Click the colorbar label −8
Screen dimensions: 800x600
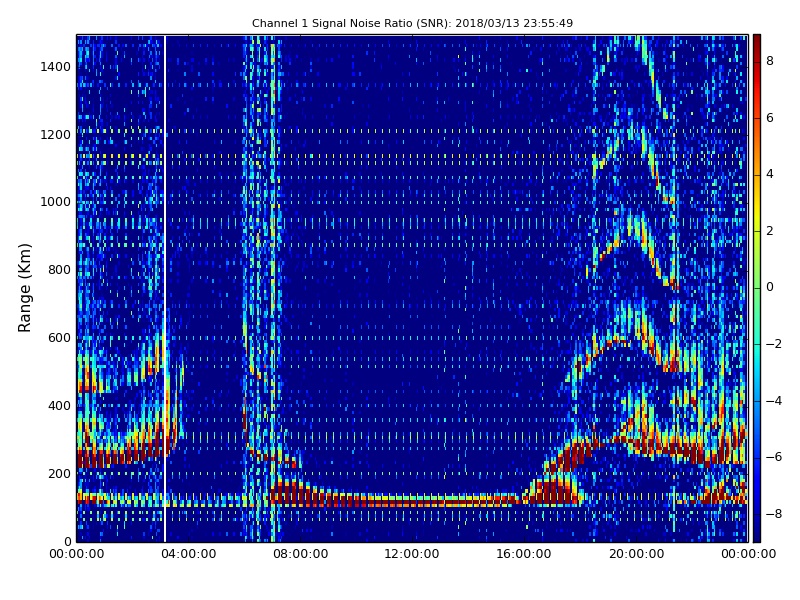pyautogui.click(x=774, y=514)
